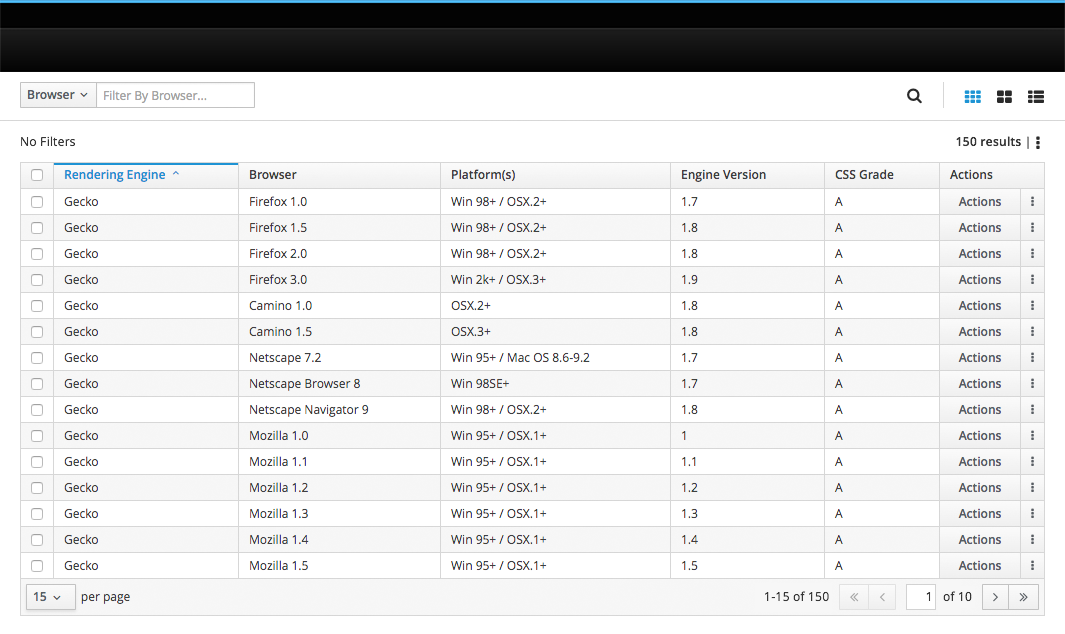Click Win 95+ / Mac OS 8.6-9.2 cell
The image size is (1065, 634).
(x=556, y=357)
